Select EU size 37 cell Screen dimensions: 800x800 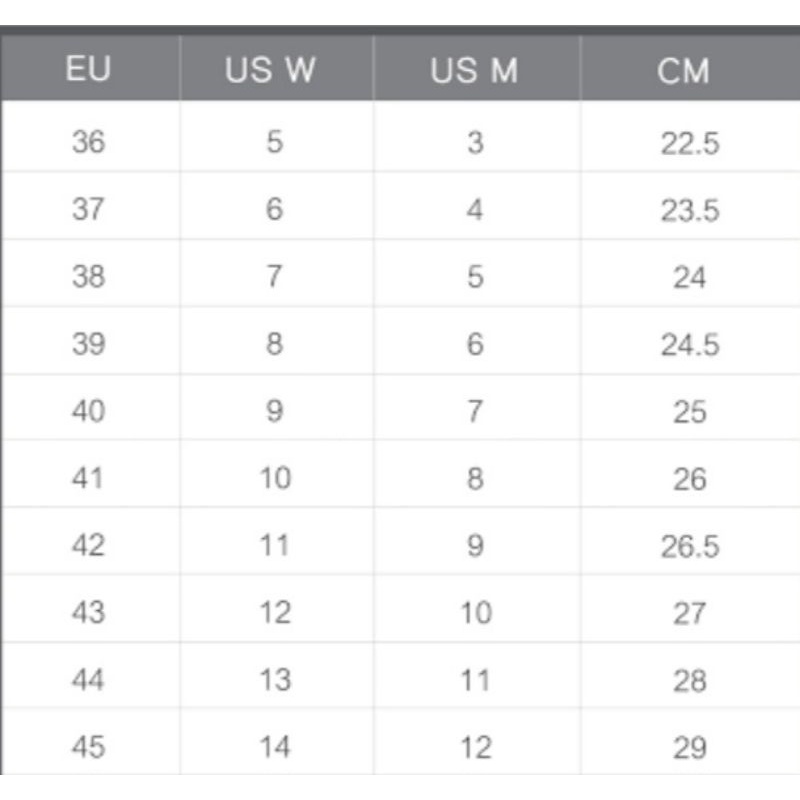click(89, 209)
